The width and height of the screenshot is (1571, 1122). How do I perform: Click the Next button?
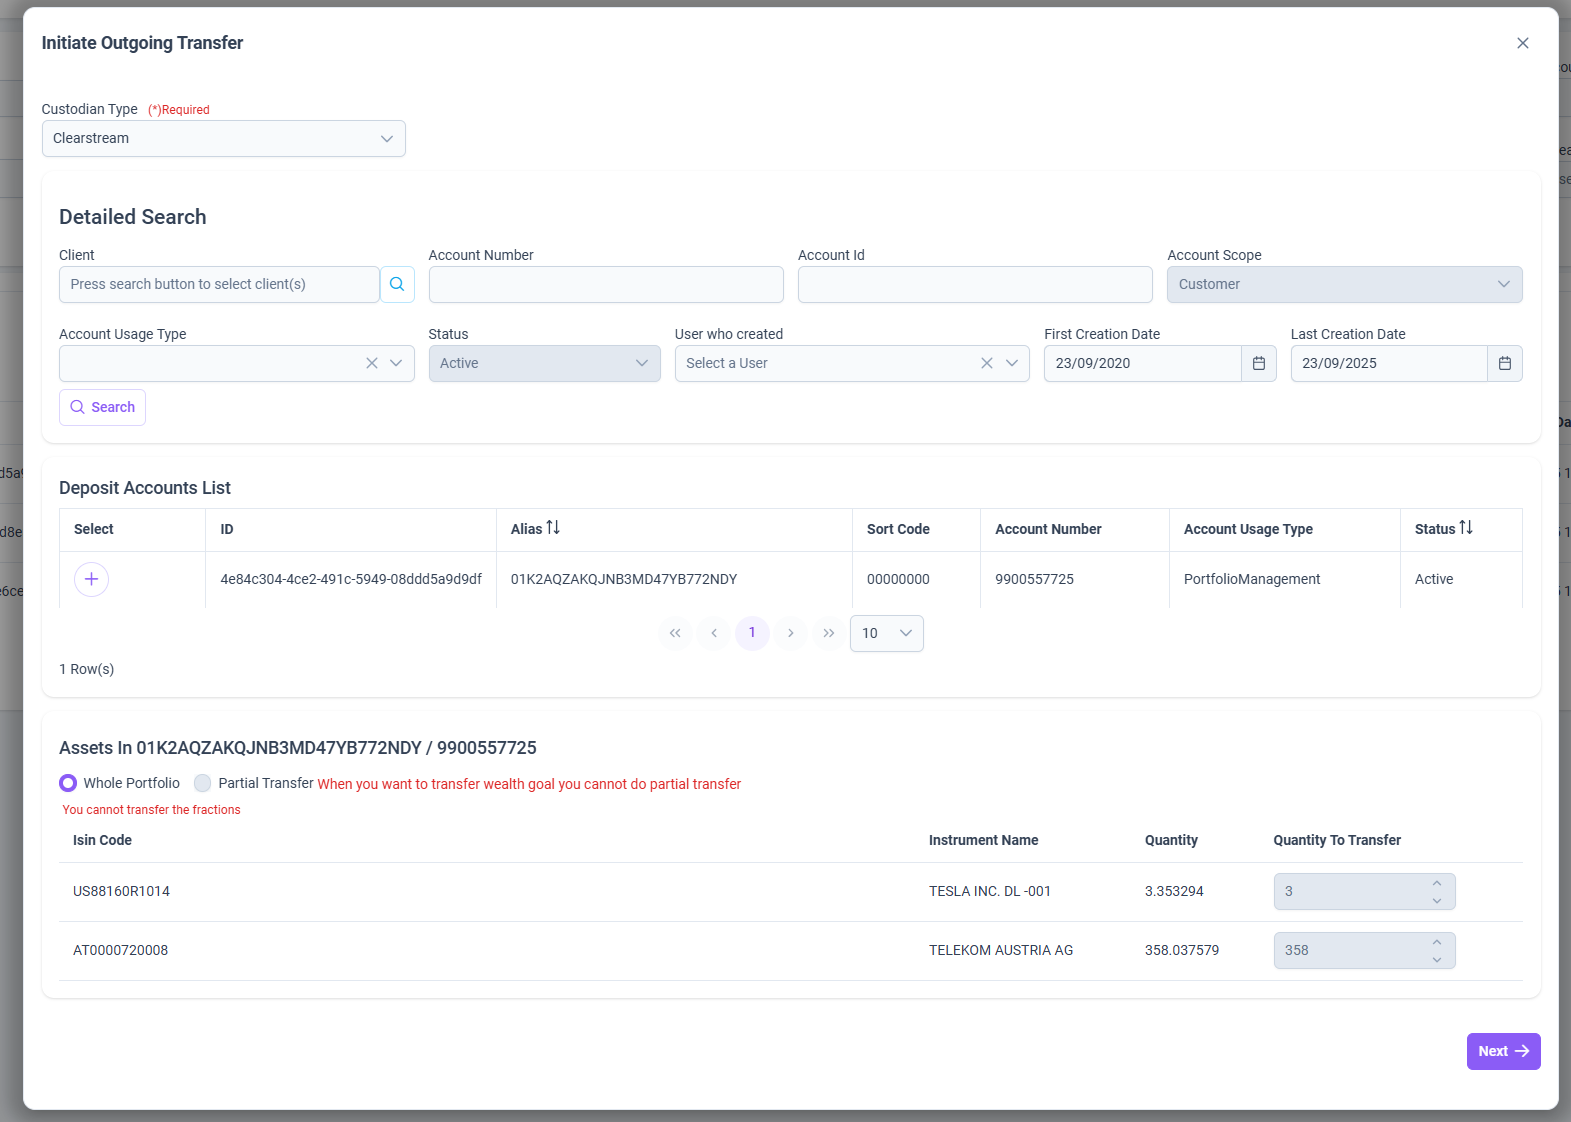1503,1051
